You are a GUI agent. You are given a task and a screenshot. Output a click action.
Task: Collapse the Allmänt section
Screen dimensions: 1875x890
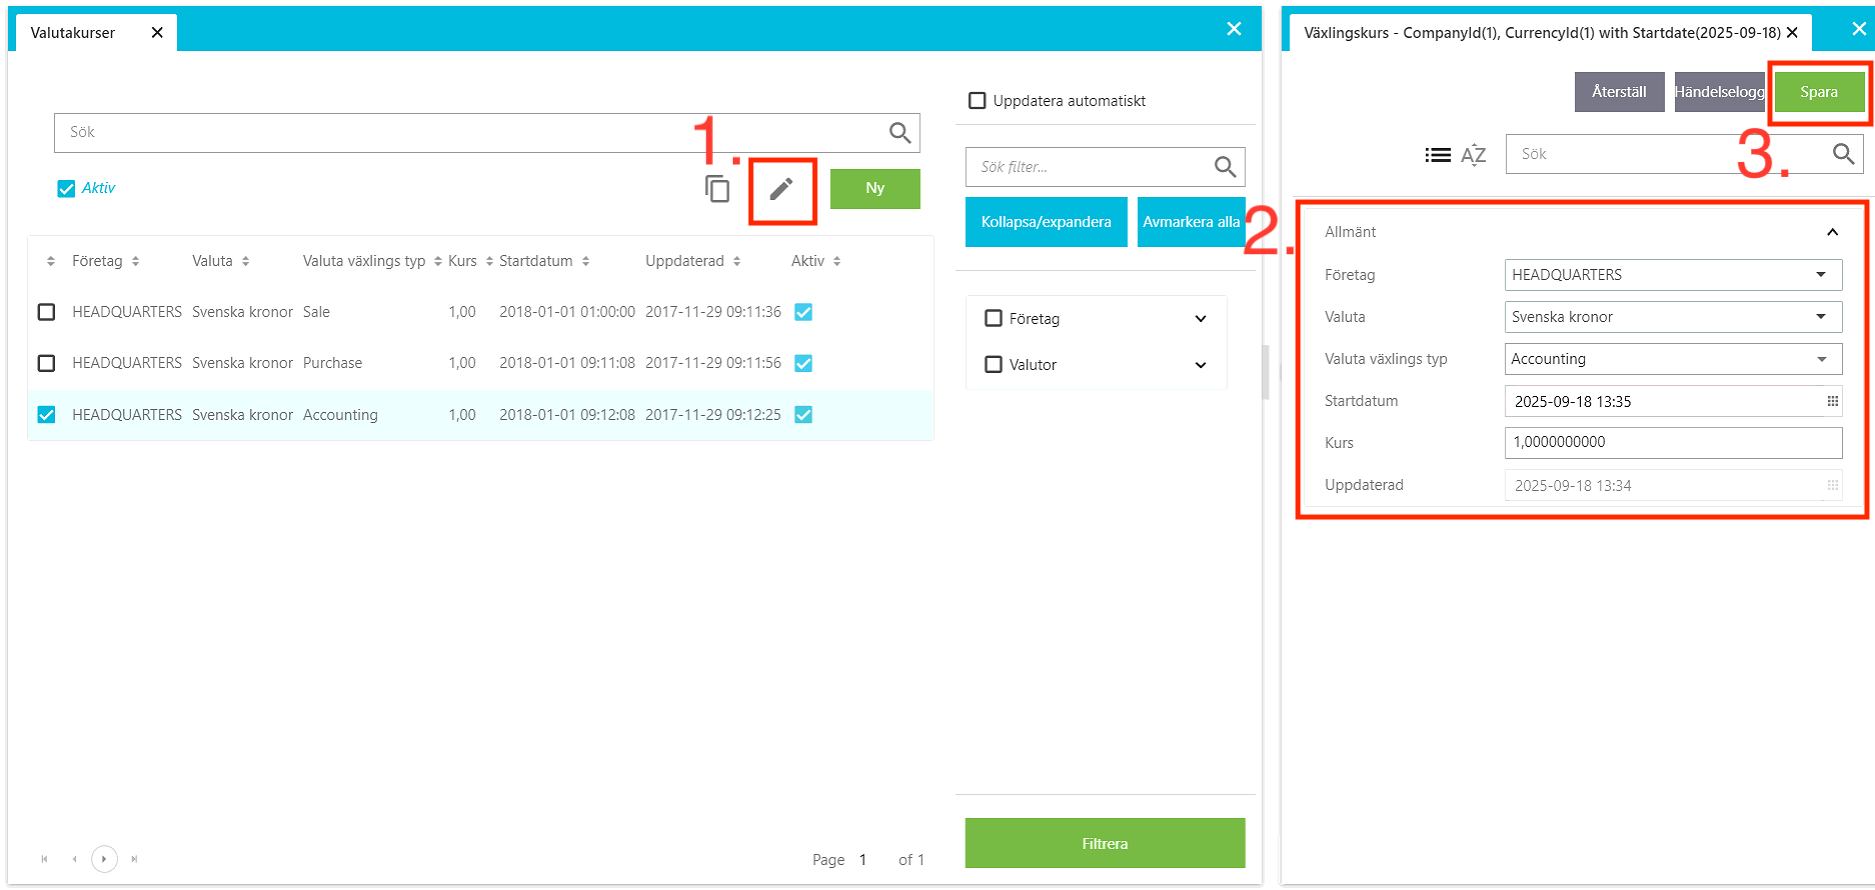(x=1832, y=232)
